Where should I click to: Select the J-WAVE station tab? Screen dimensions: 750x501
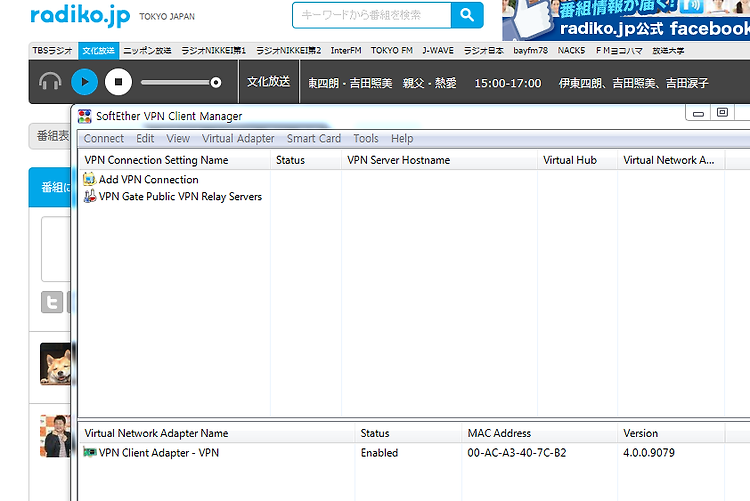(x=438, y=51)
